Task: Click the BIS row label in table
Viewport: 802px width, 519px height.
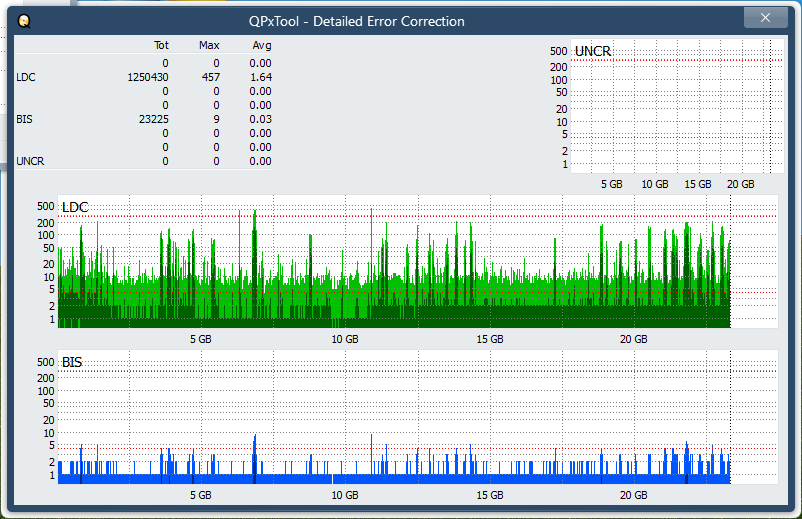Action: tap(24, 119)
